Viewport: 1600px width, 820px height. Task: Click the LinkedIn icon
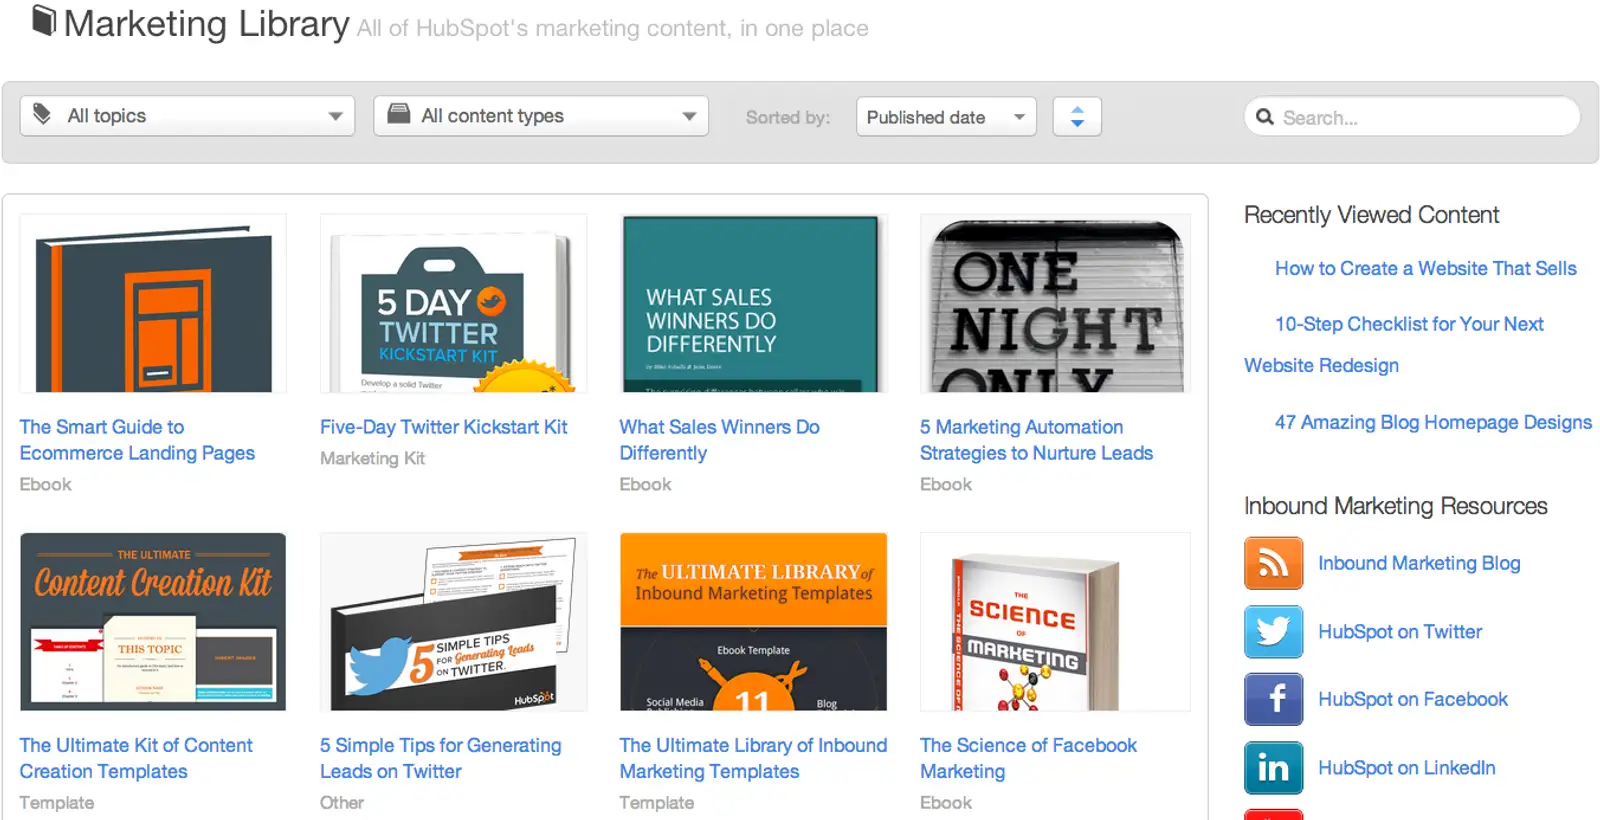click(x=1273, y=767)
